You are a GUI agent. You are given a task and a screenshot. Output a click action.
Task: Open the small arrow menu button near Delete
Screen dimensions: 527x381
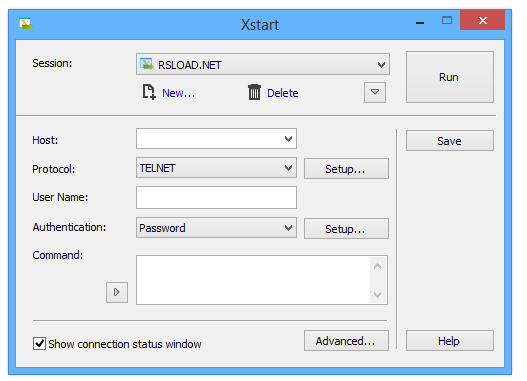coord(375,92)
